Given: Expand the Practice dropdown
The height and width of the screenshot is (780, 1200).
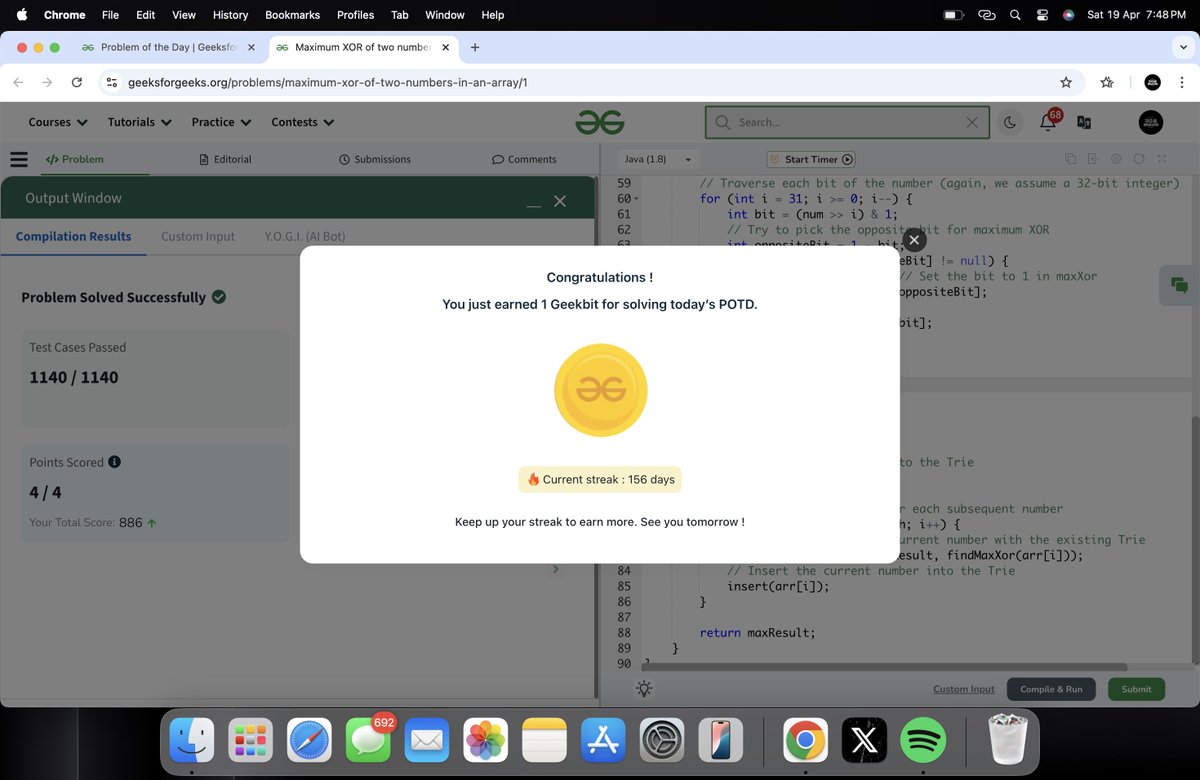Looking at the screenshot, I should [222, 122].
